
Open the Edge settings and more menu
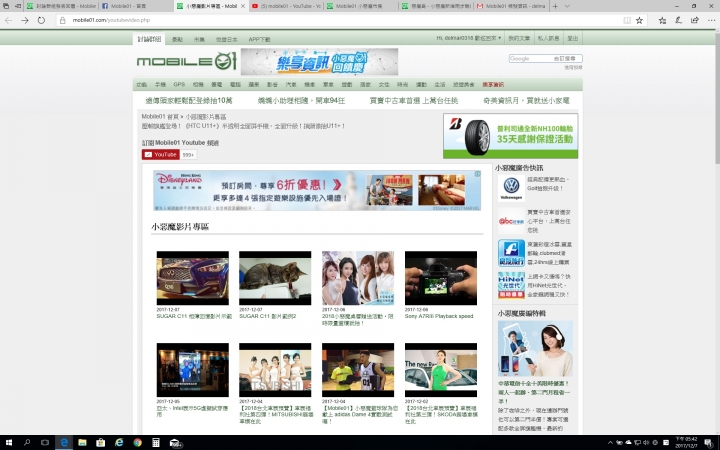coord(711,20)
